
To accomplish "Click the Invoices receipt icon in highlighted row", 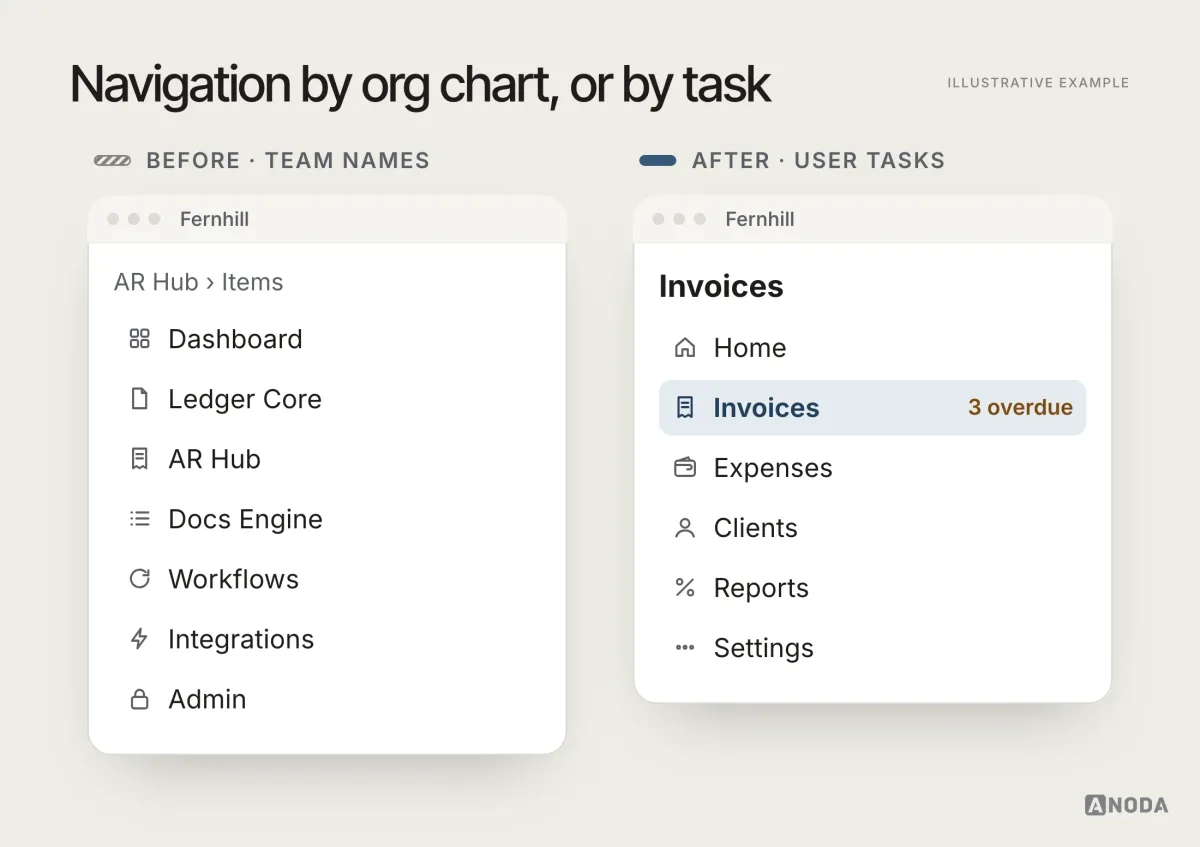I will pyautogui.click(x=685, y=408).
